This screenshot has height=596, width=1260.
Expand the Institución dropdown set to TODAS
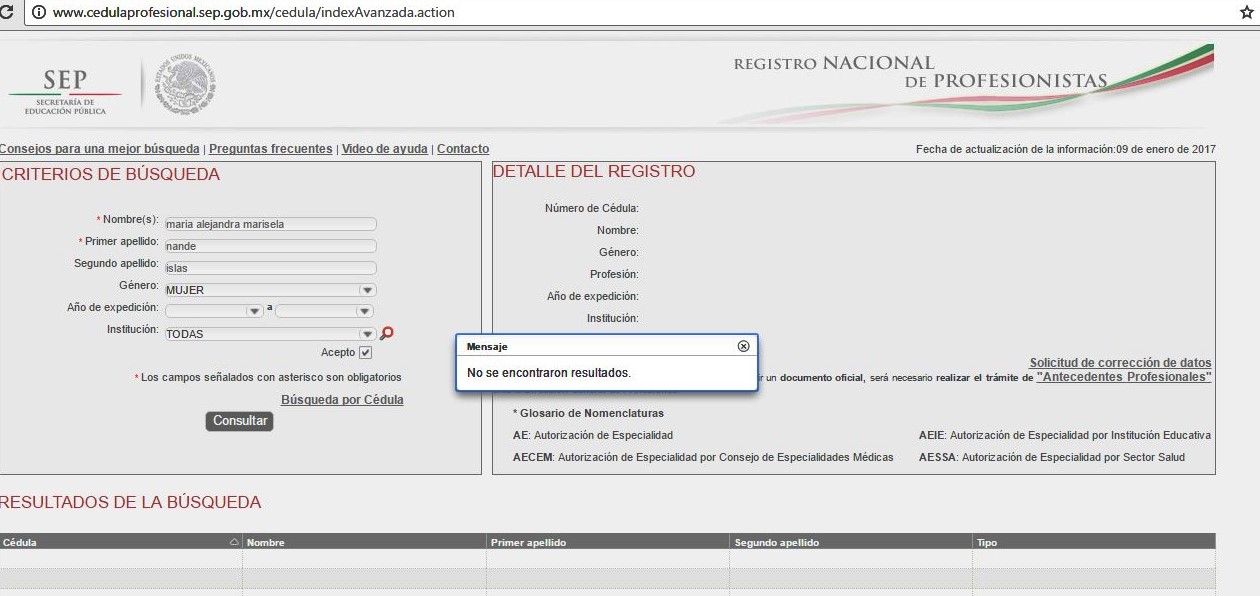click(367, 334)
